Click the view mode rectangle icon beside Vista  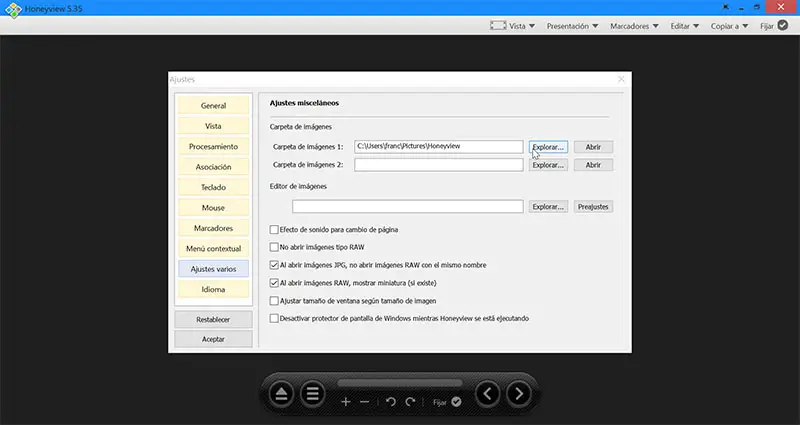coord(498,26)
